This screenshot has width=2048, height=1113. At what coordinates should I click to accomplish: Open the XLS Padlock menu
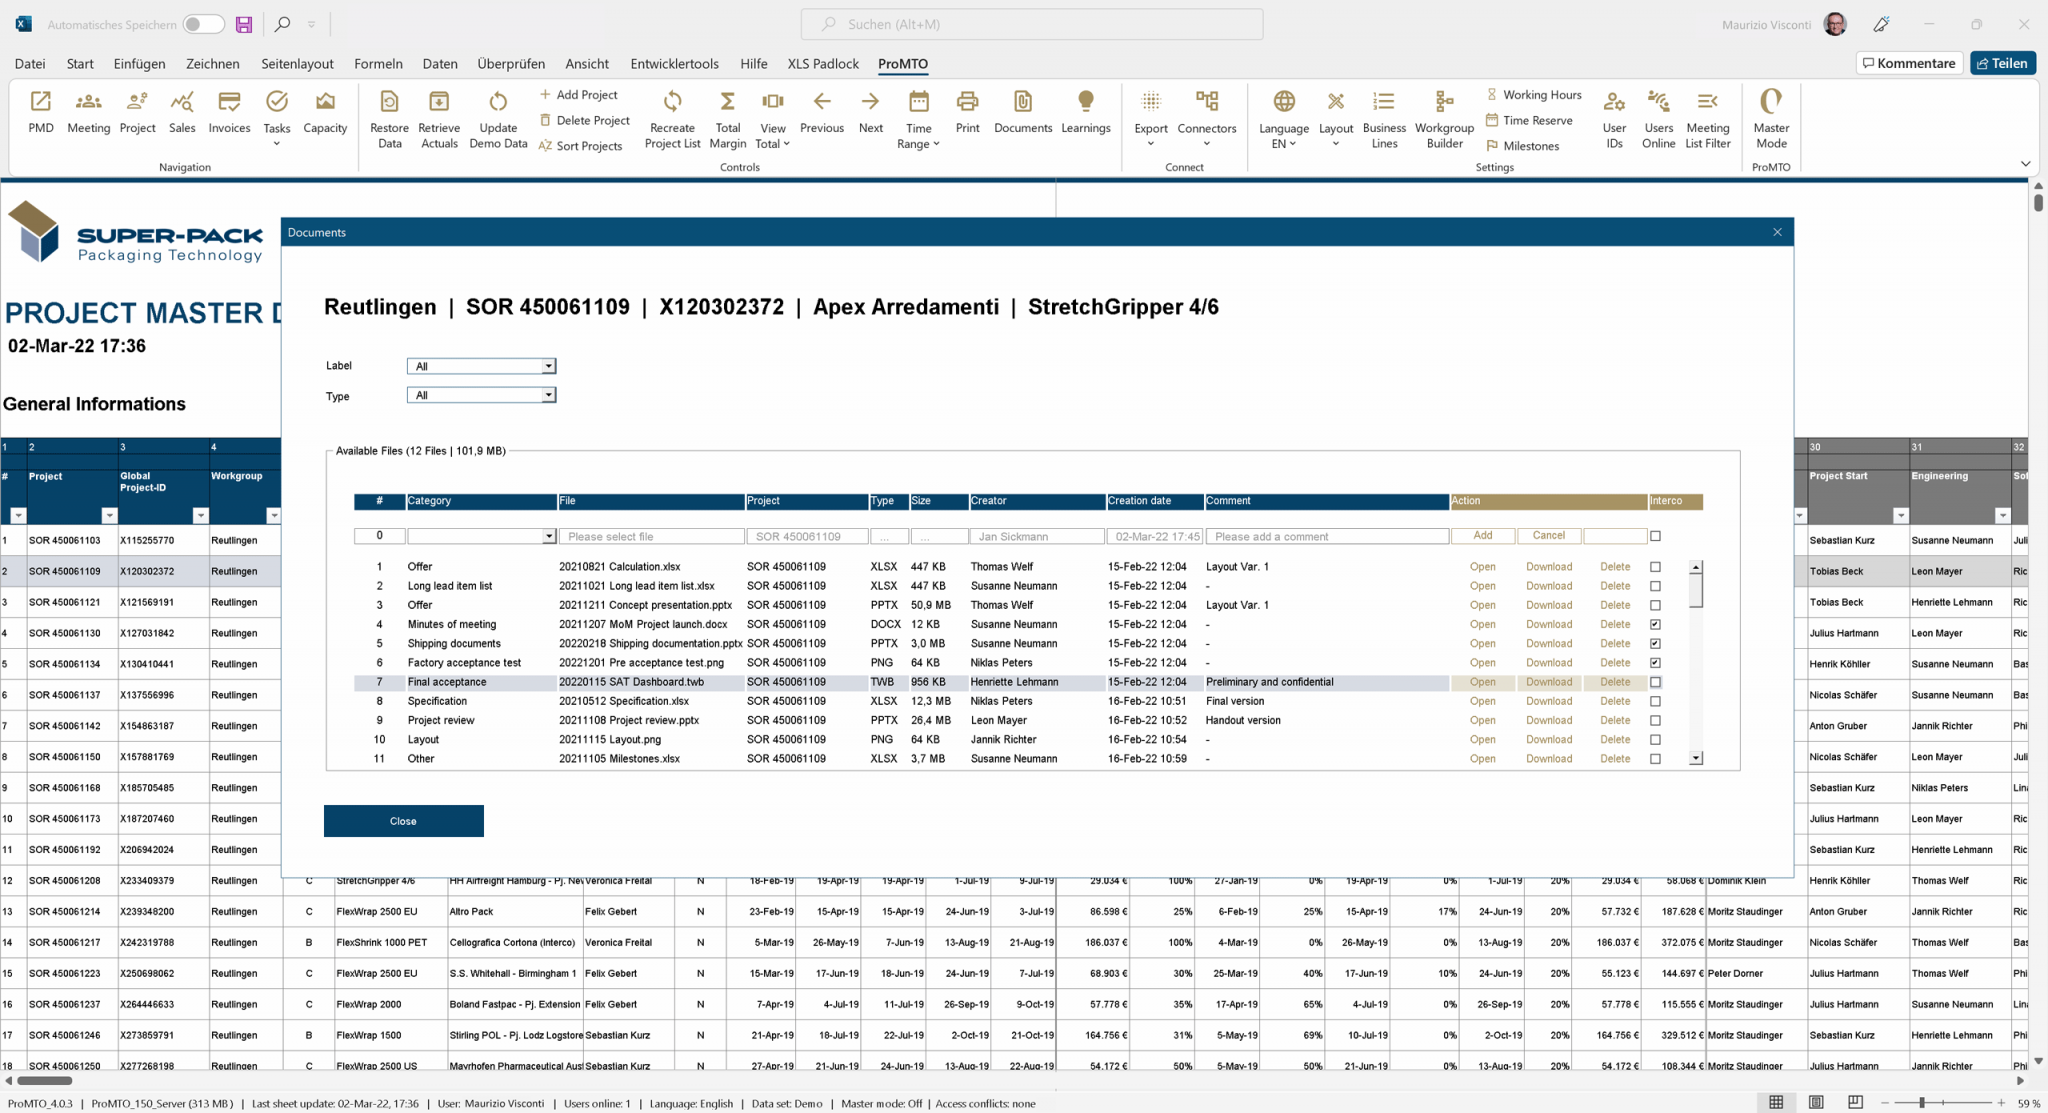pyautogui.click(x=822, y=63)
